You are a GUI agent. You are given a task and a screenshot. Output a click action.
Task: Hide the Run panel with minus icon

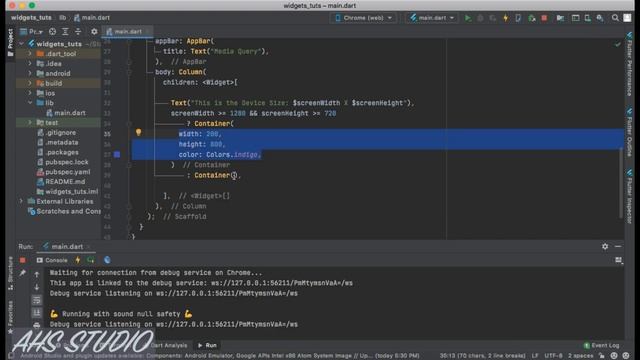(x=618, y=247)
